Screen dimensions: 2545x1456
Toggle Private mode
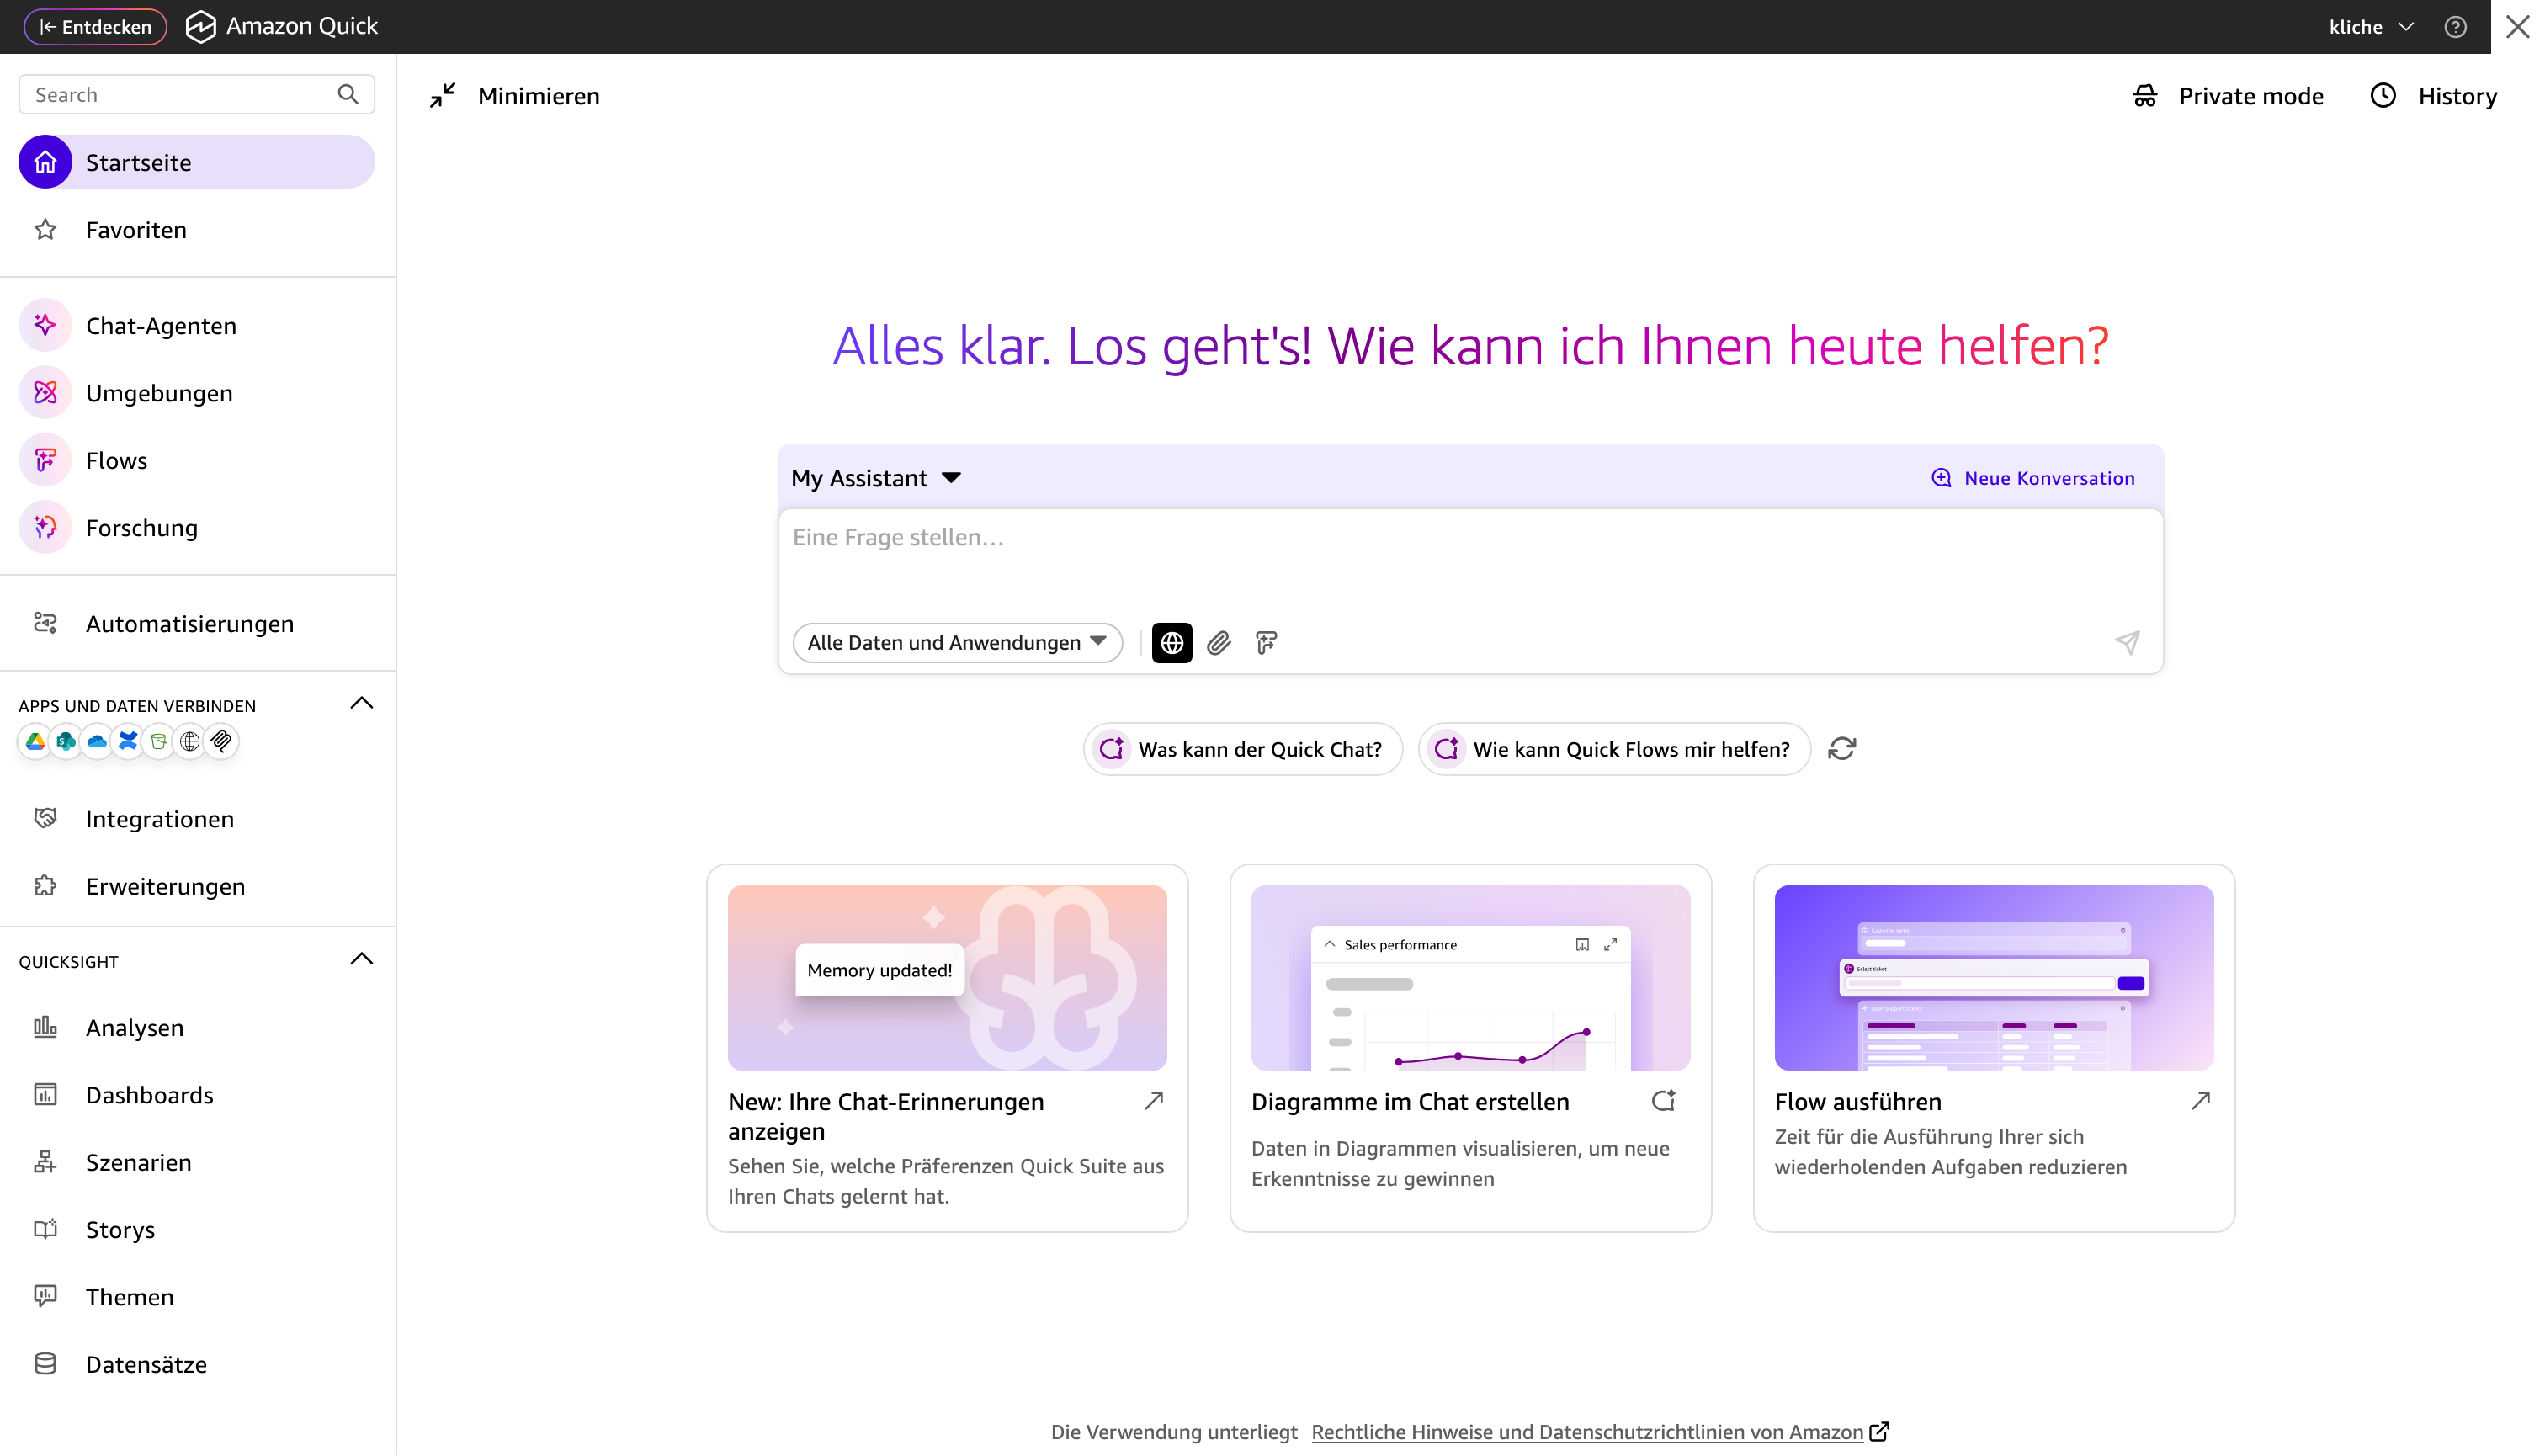click(x=2227, y=96)
